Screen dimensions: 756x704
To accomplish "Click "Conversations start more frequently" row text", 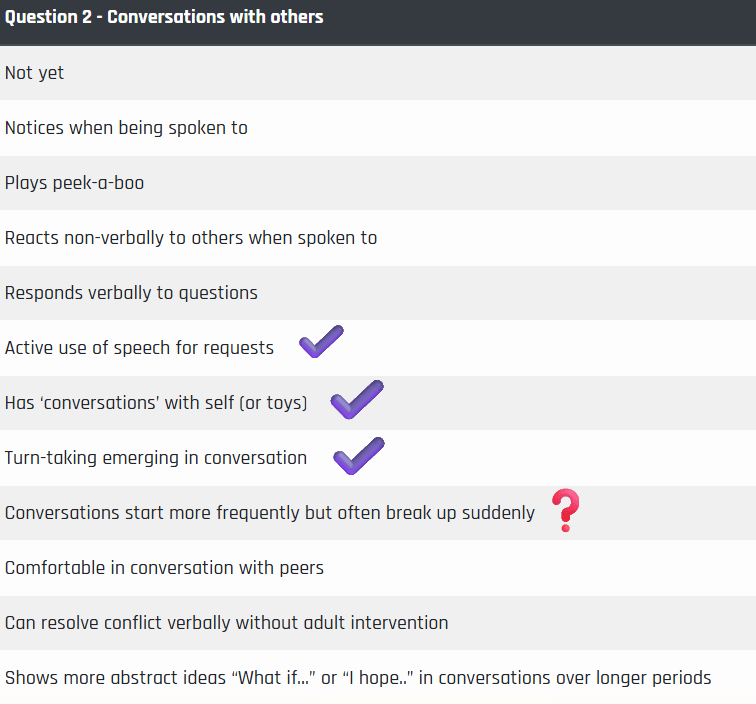I will pos(270,513).
